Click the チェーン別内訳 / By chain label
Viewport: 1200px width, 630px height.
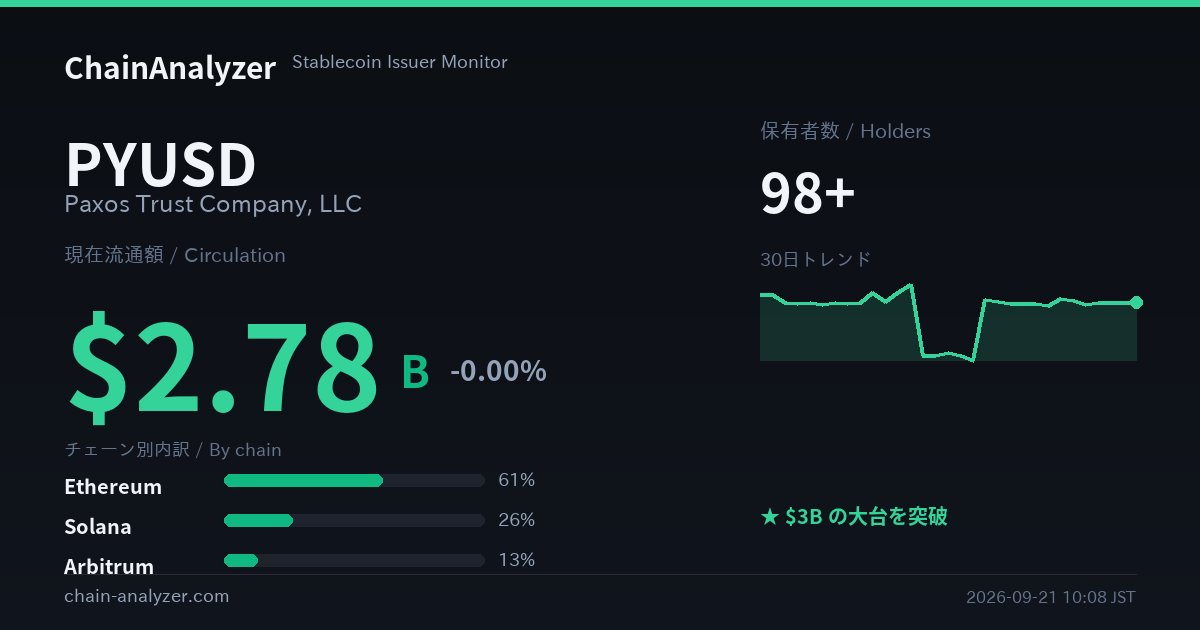tap(173, 450)
